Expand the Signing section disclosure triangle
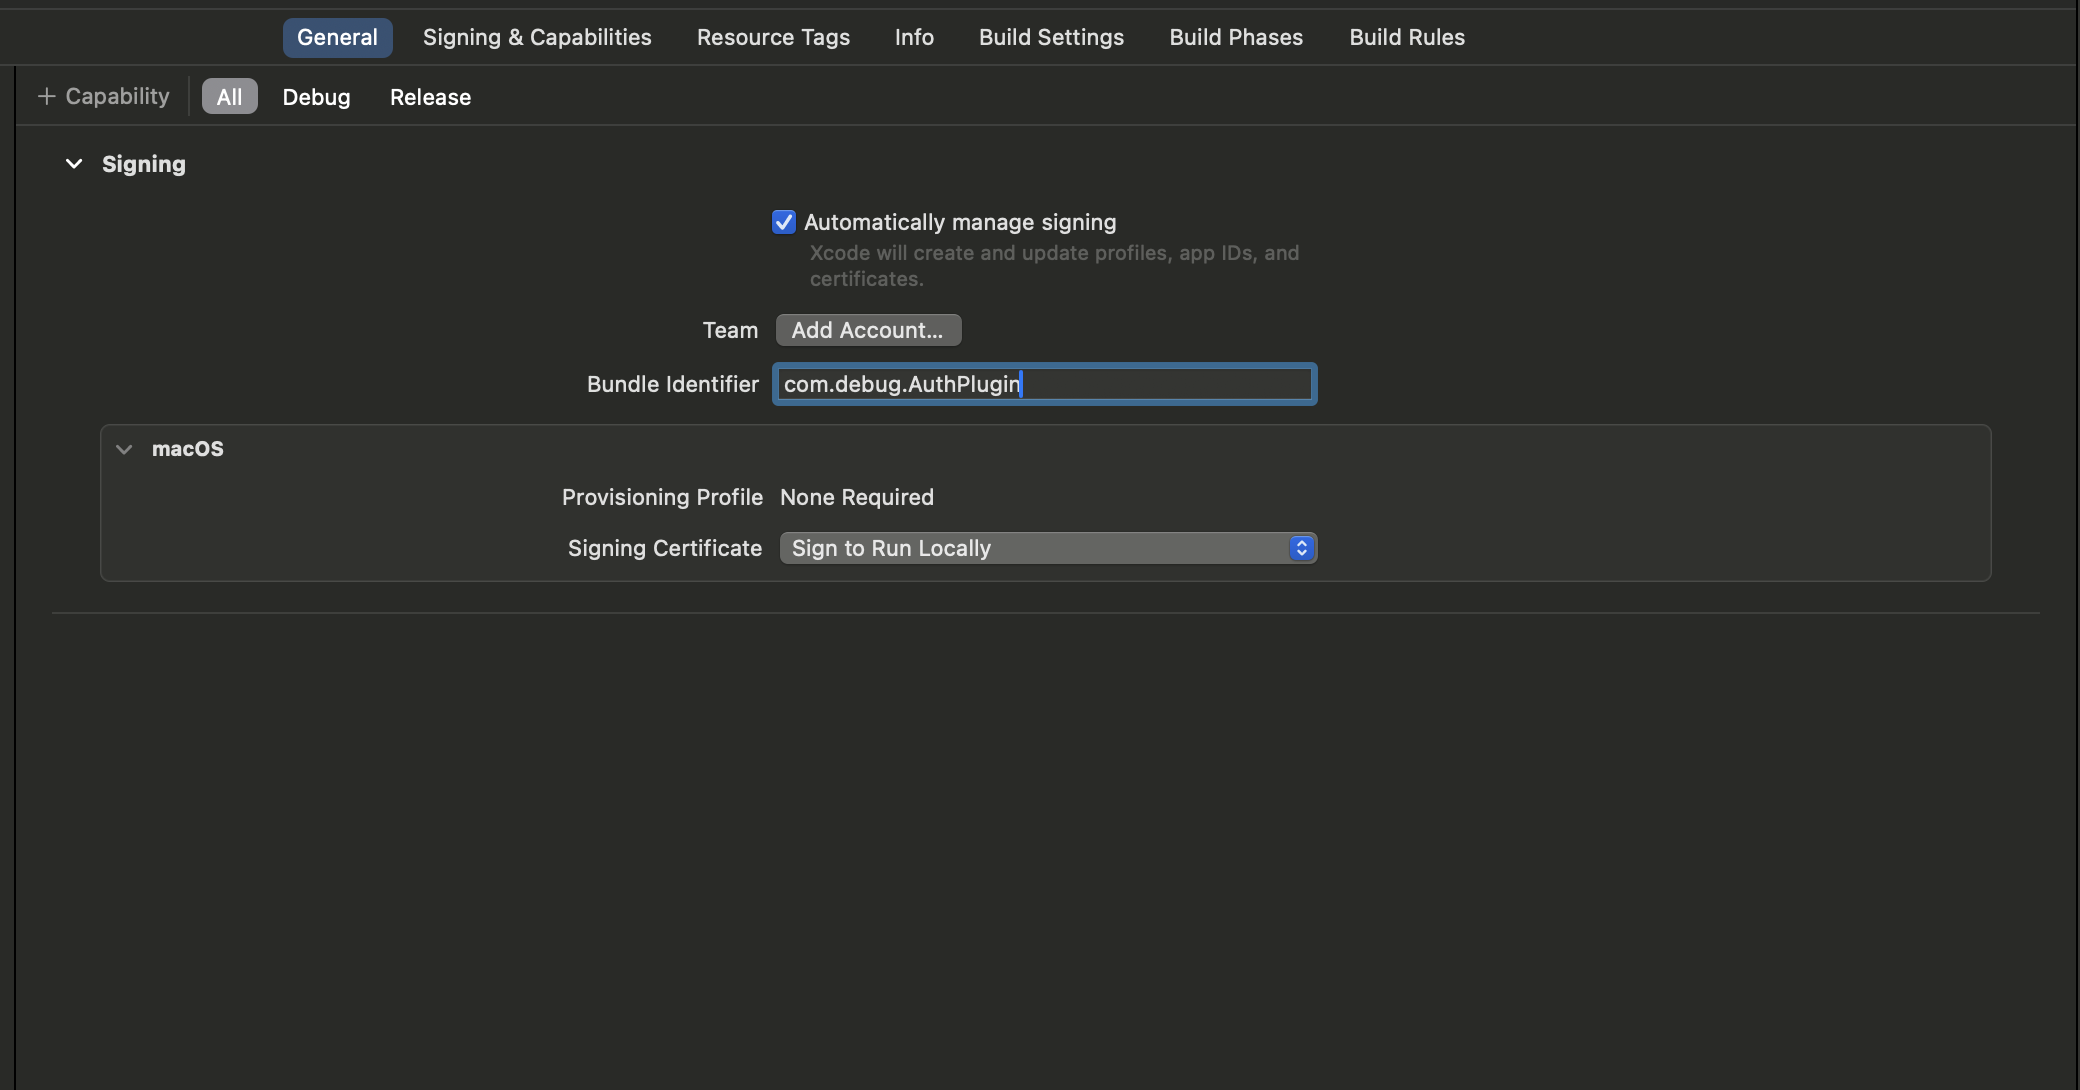The height and width of the screenshot is (1090, 2080). coord(73,162)
